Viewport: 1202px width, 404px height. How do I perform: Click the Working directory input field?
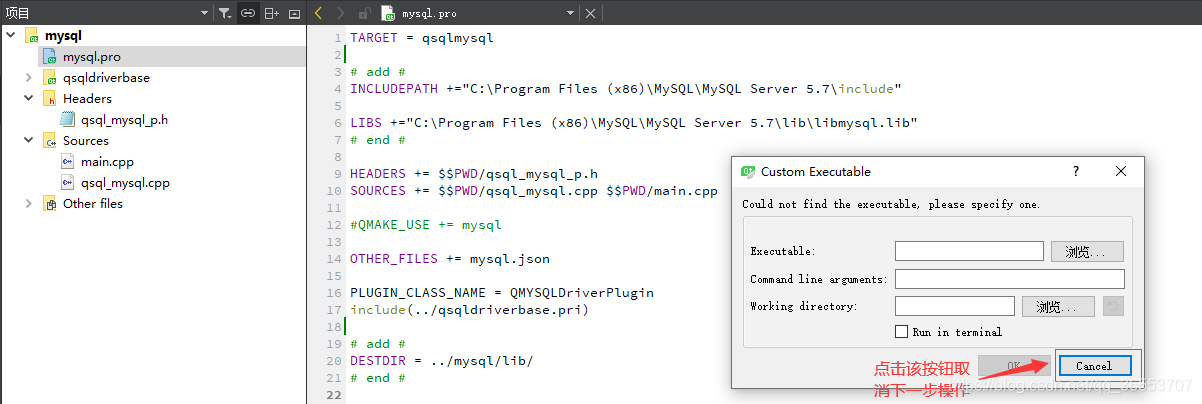pos(955,306)
